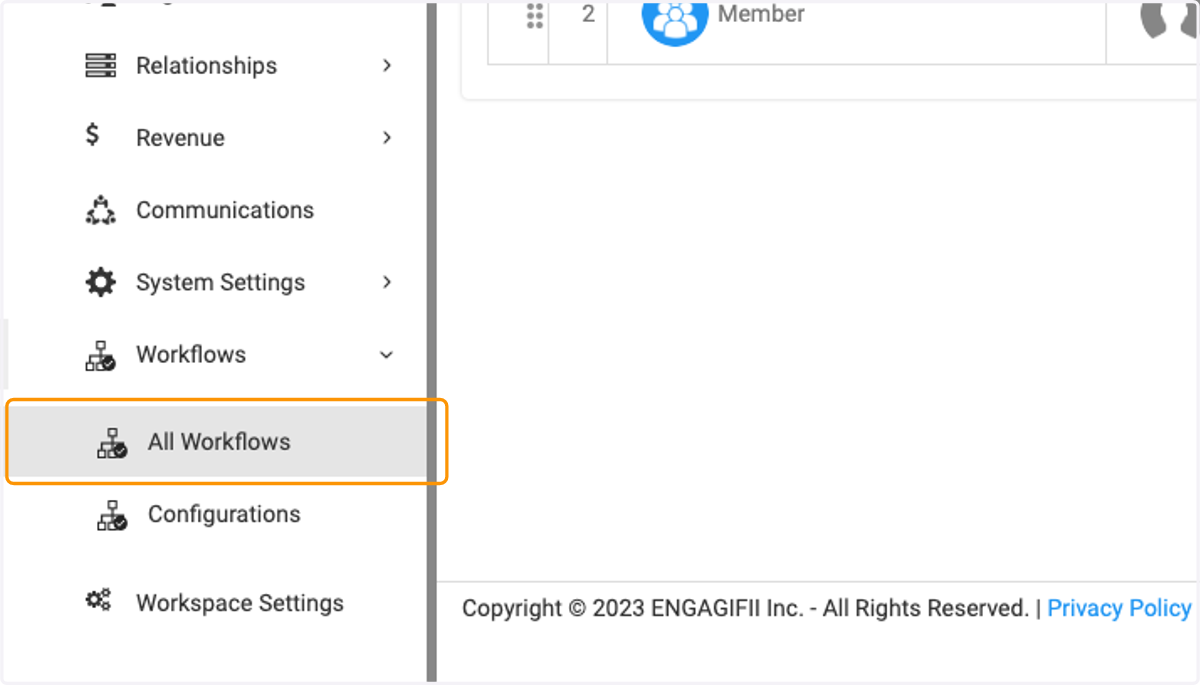This screenshot has width=1200, height=685.
Task: Click the Member text in row 2
Action: 761,14
